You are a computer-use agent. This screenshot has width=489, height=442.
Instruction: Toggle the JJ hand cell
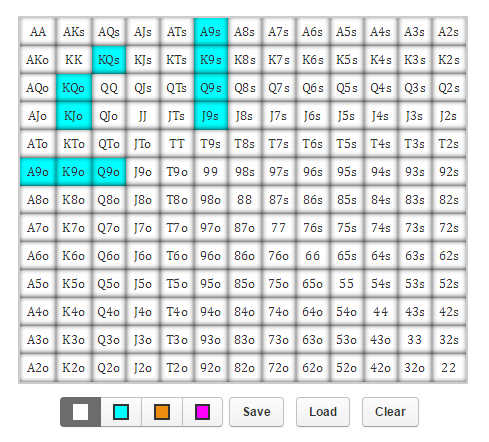pyautogui.click(x=143, y=116)
